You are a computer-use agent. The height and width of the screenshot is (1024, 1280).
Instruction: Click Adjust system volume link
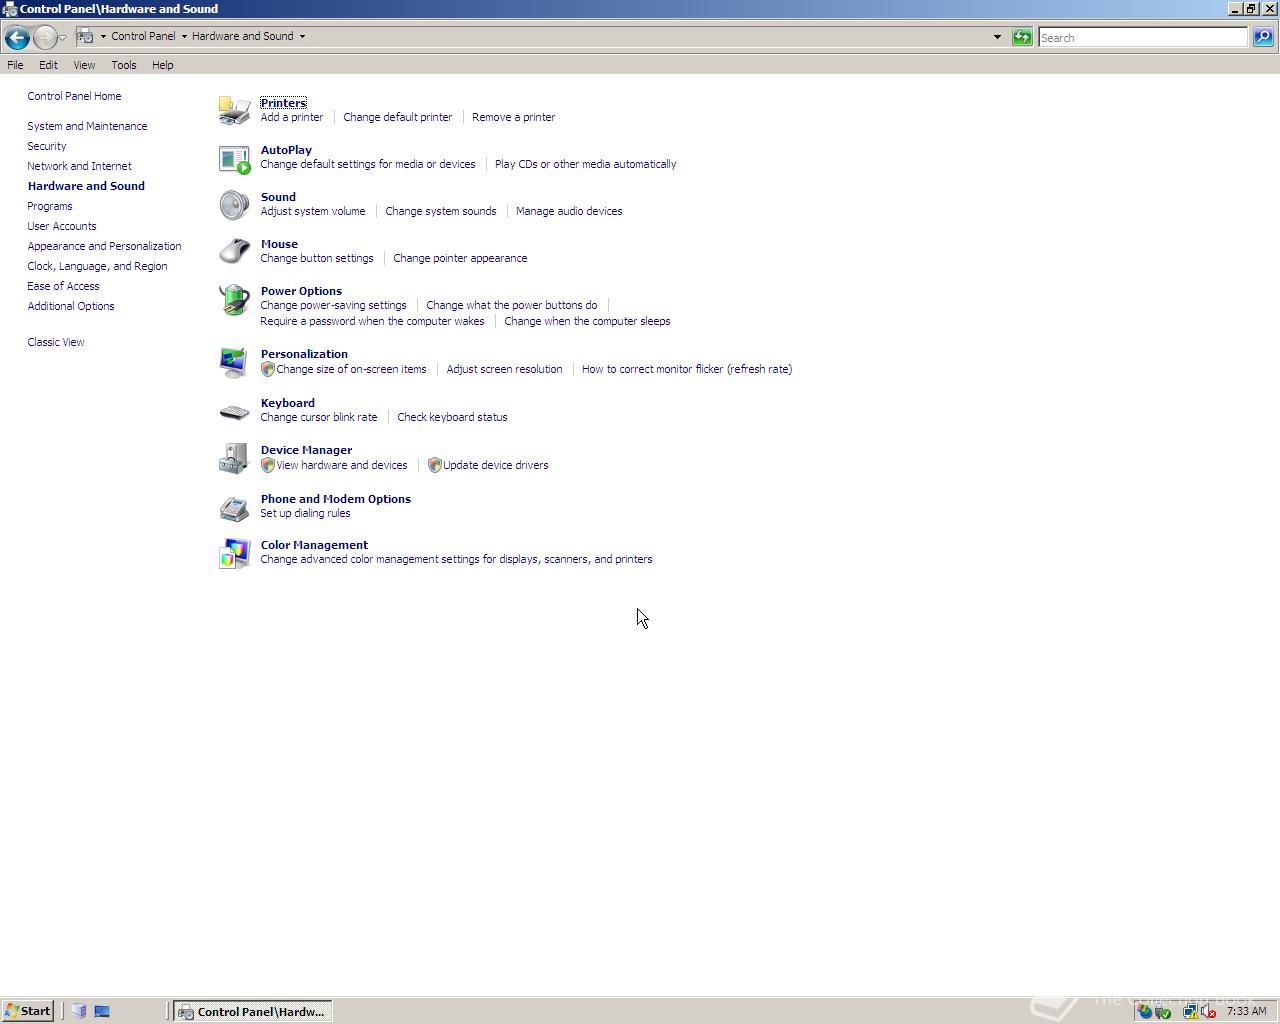tap(312, 211)
